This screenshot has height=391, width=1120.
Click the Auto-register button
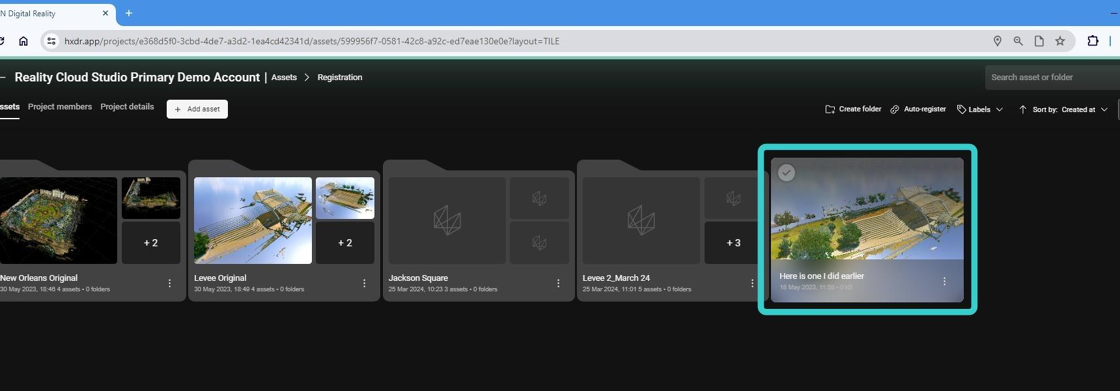coord(918,109)
